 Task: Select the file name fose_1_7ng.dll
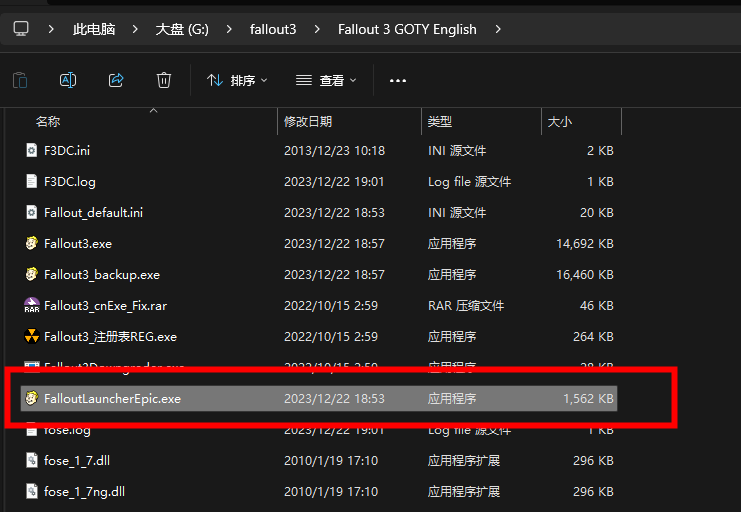coord(84,492)
